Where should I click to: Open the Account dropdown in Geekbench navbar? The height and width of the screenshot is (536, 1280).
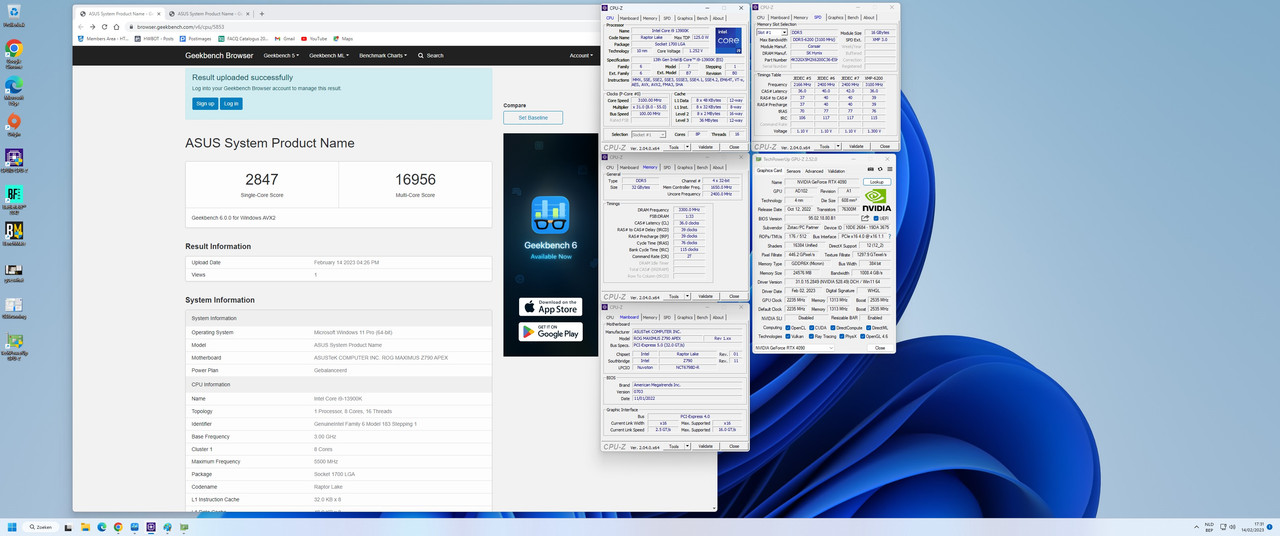580,55
